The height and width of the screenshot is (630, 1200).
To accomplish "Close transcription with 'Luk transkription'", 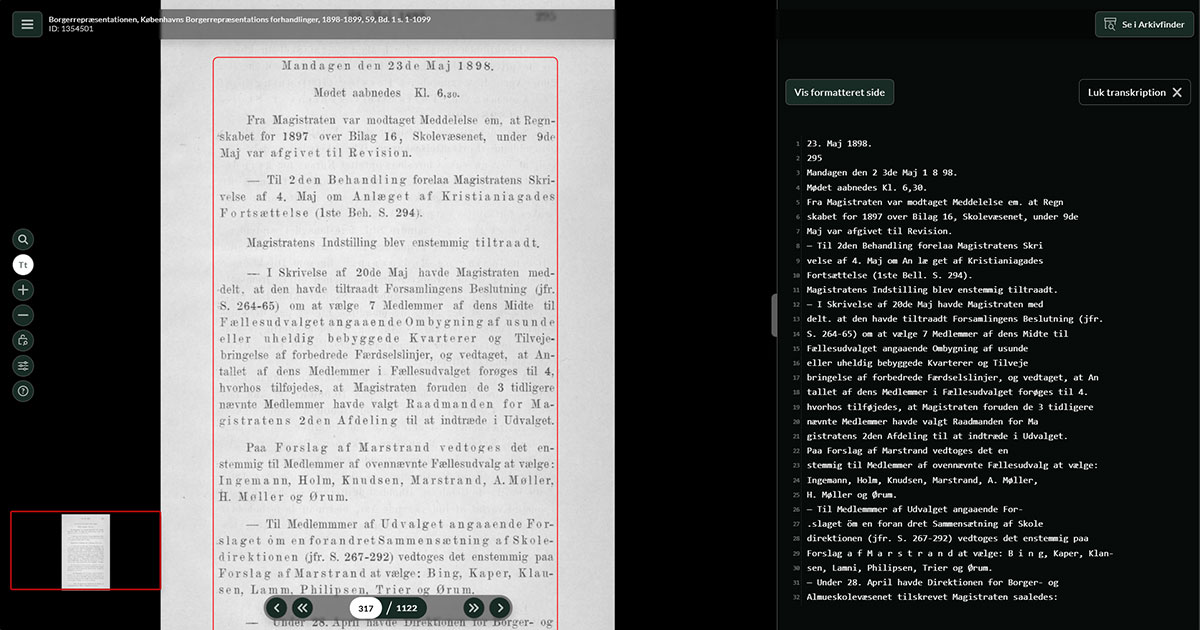I will click(x=1134, y=92).
